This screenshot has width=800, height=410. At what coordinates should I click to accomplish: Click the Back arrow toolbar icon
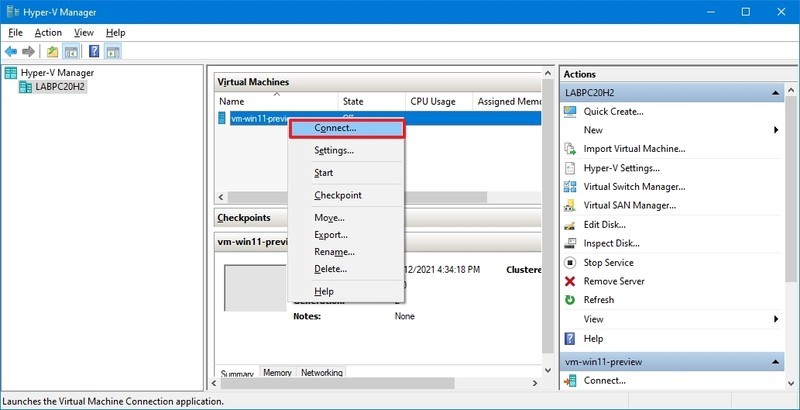click(x=11, y=51)
